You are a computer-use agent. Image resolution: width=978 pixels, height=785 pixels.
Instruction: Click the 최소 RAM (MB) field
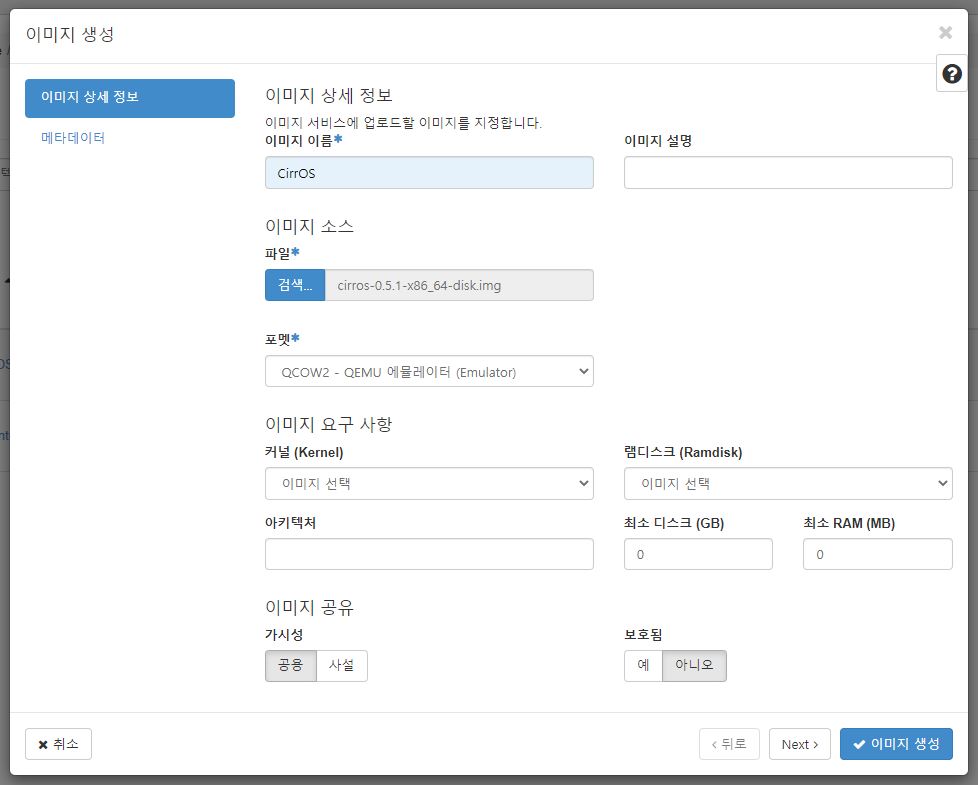pos(878,554)
